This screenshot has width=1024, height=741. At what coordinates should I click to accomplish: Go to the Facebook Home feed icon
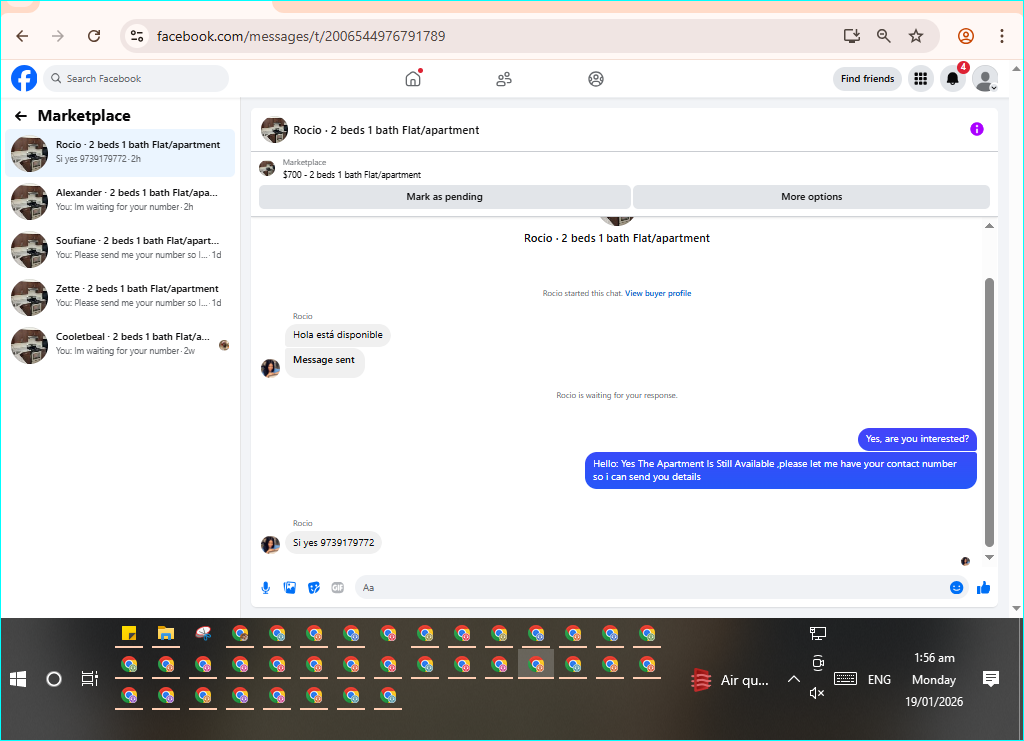pyautogui.click(x=413, y=79)
